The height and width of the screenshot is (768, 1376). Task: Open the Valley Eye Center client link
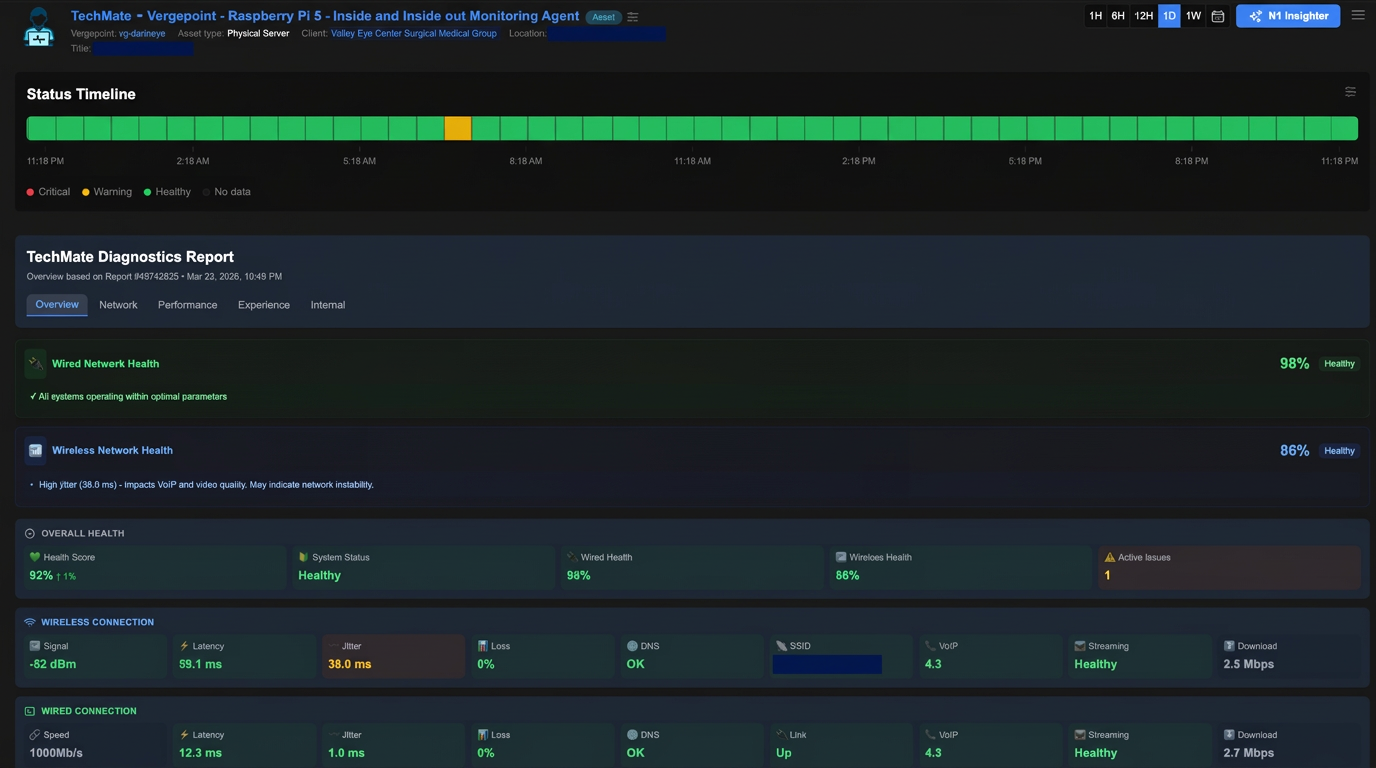pyautogui.click(x=413, y=33)
